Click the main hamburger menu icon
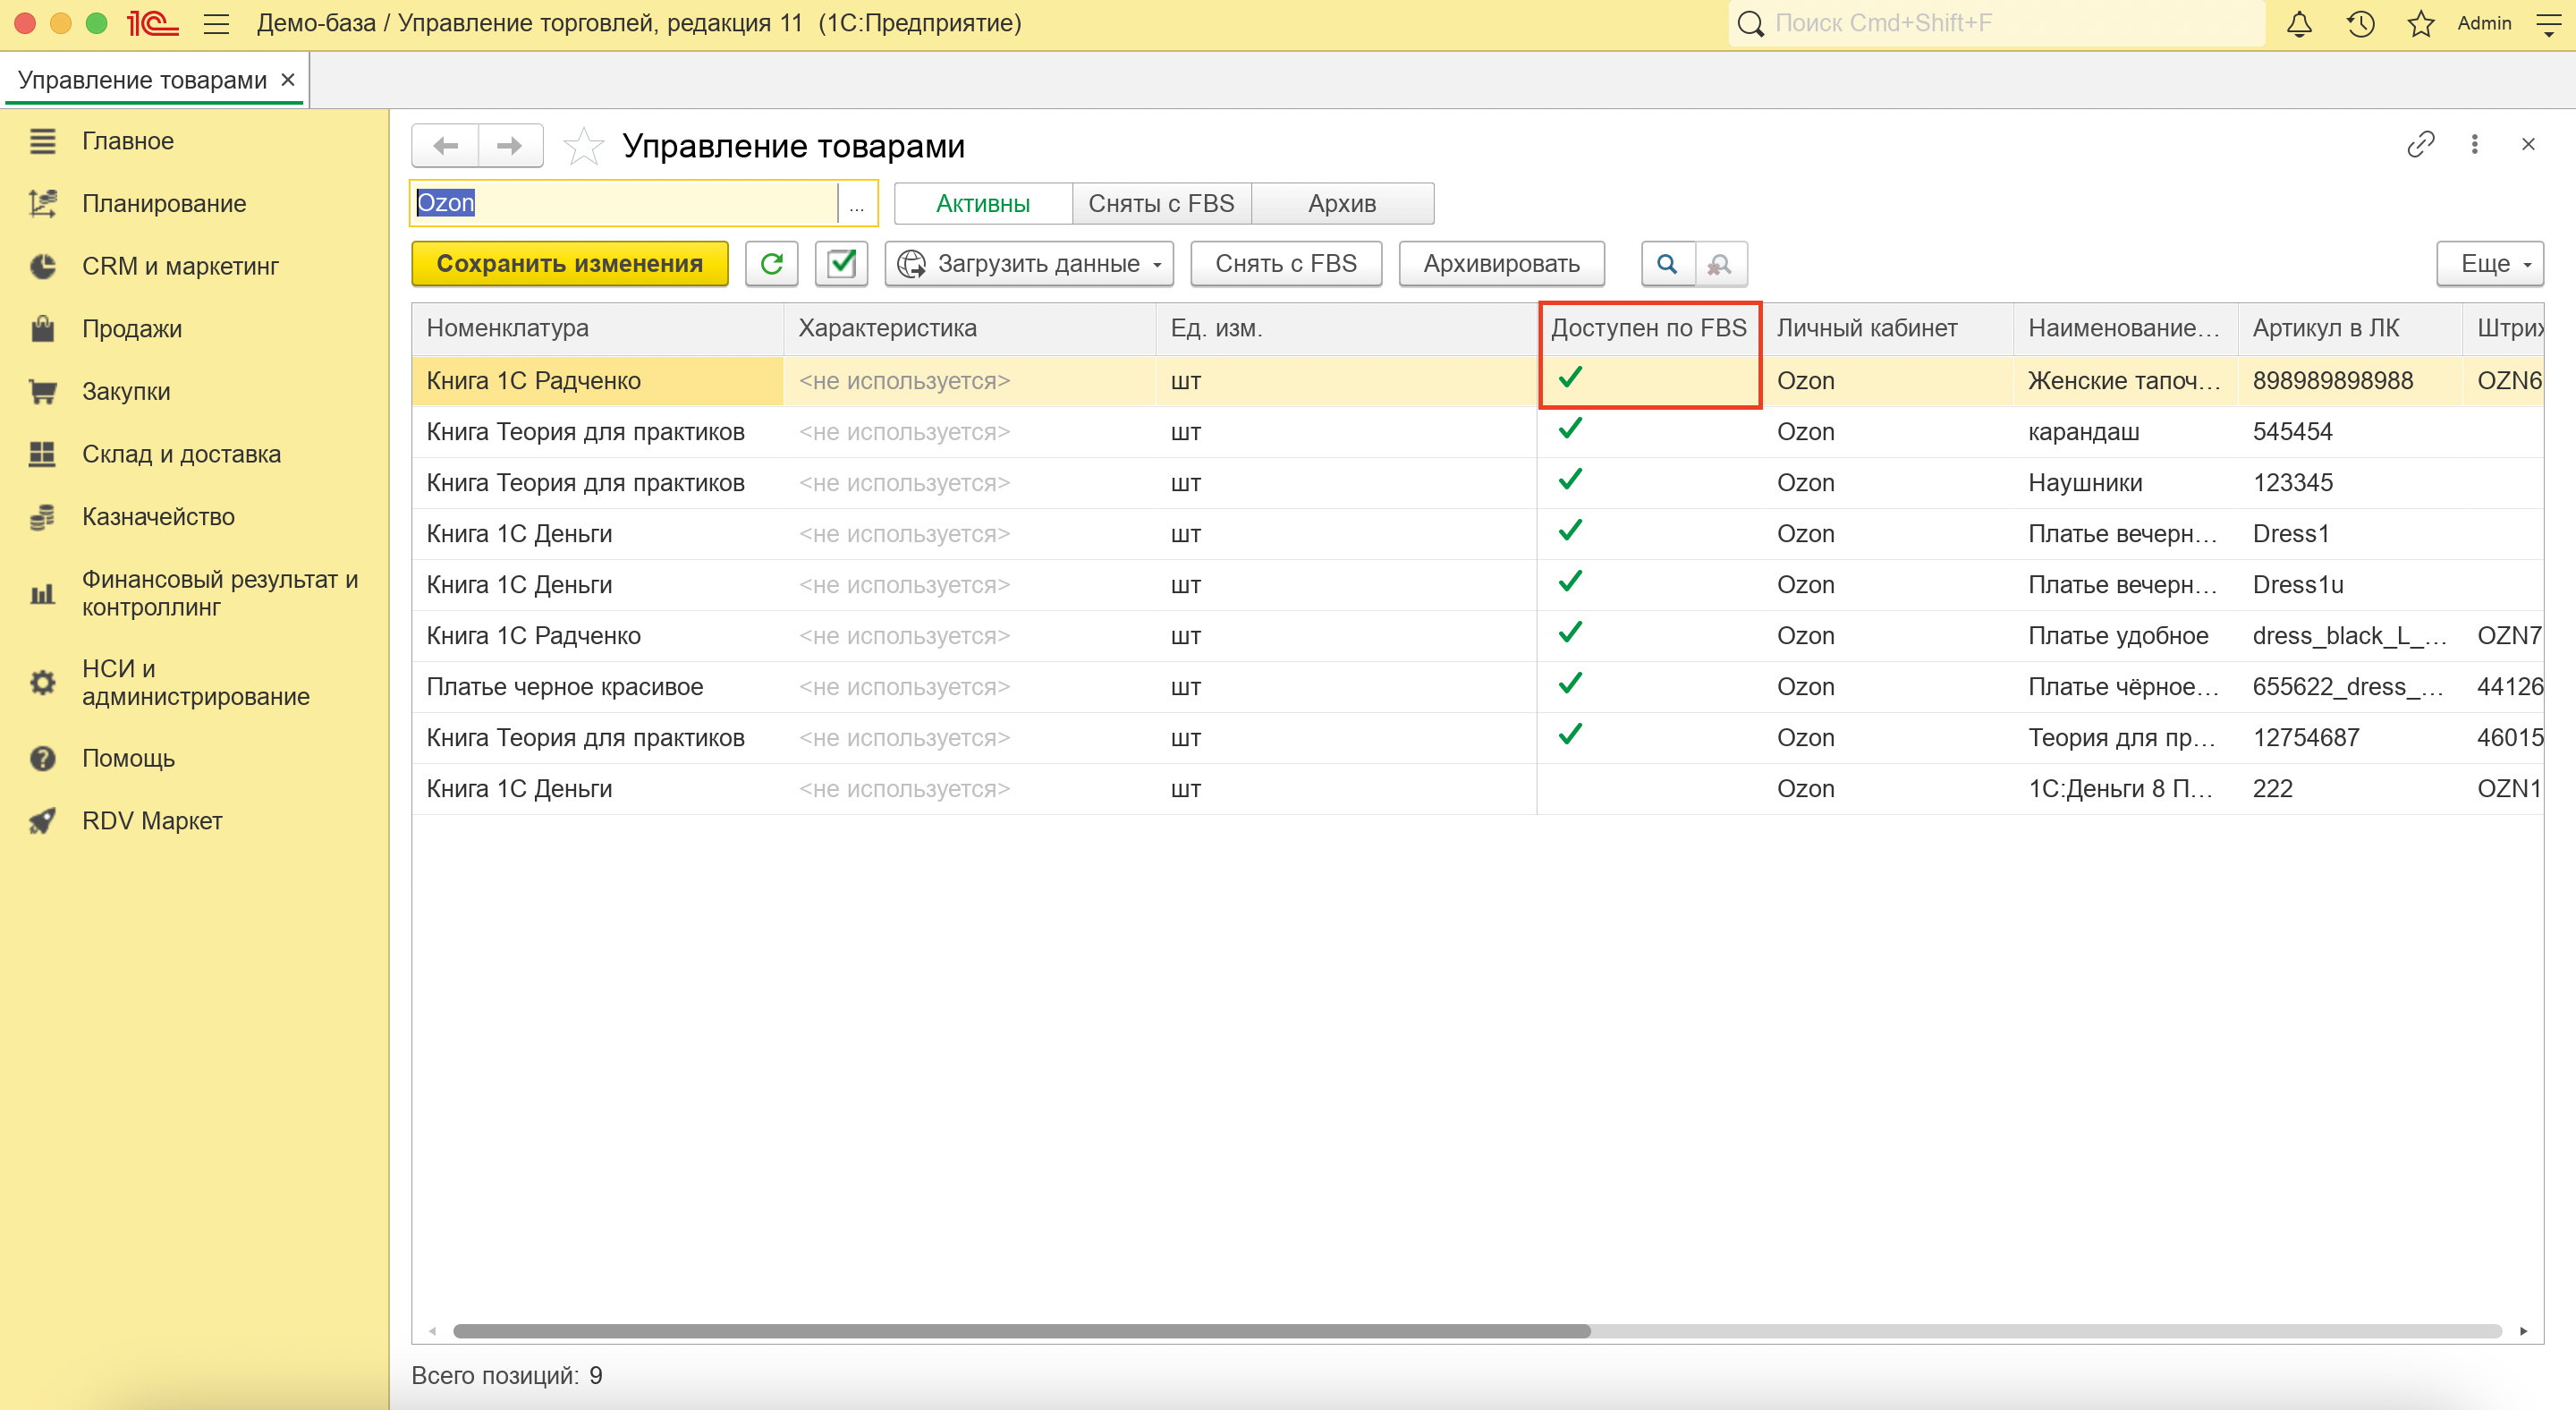2576x1410 pixels. pyautogui.click(x=216, y=23)
